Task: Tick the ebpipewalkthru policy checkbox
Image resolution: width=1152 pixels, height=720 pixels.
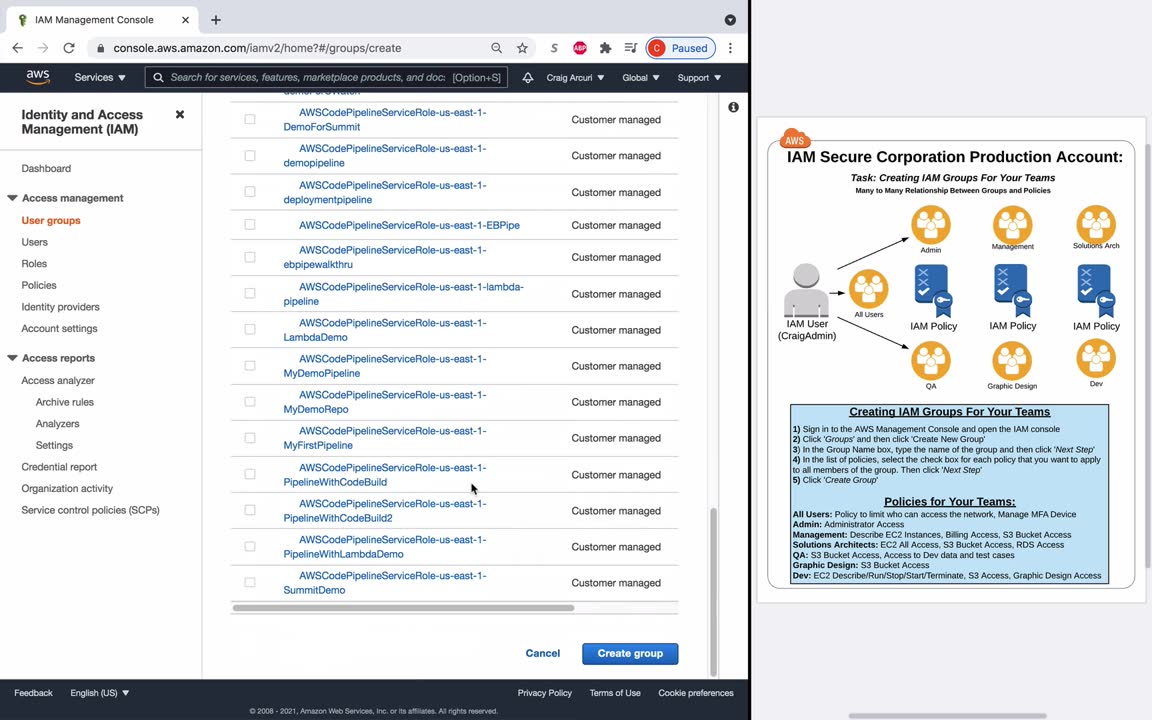Action: (x=250, y=257)
